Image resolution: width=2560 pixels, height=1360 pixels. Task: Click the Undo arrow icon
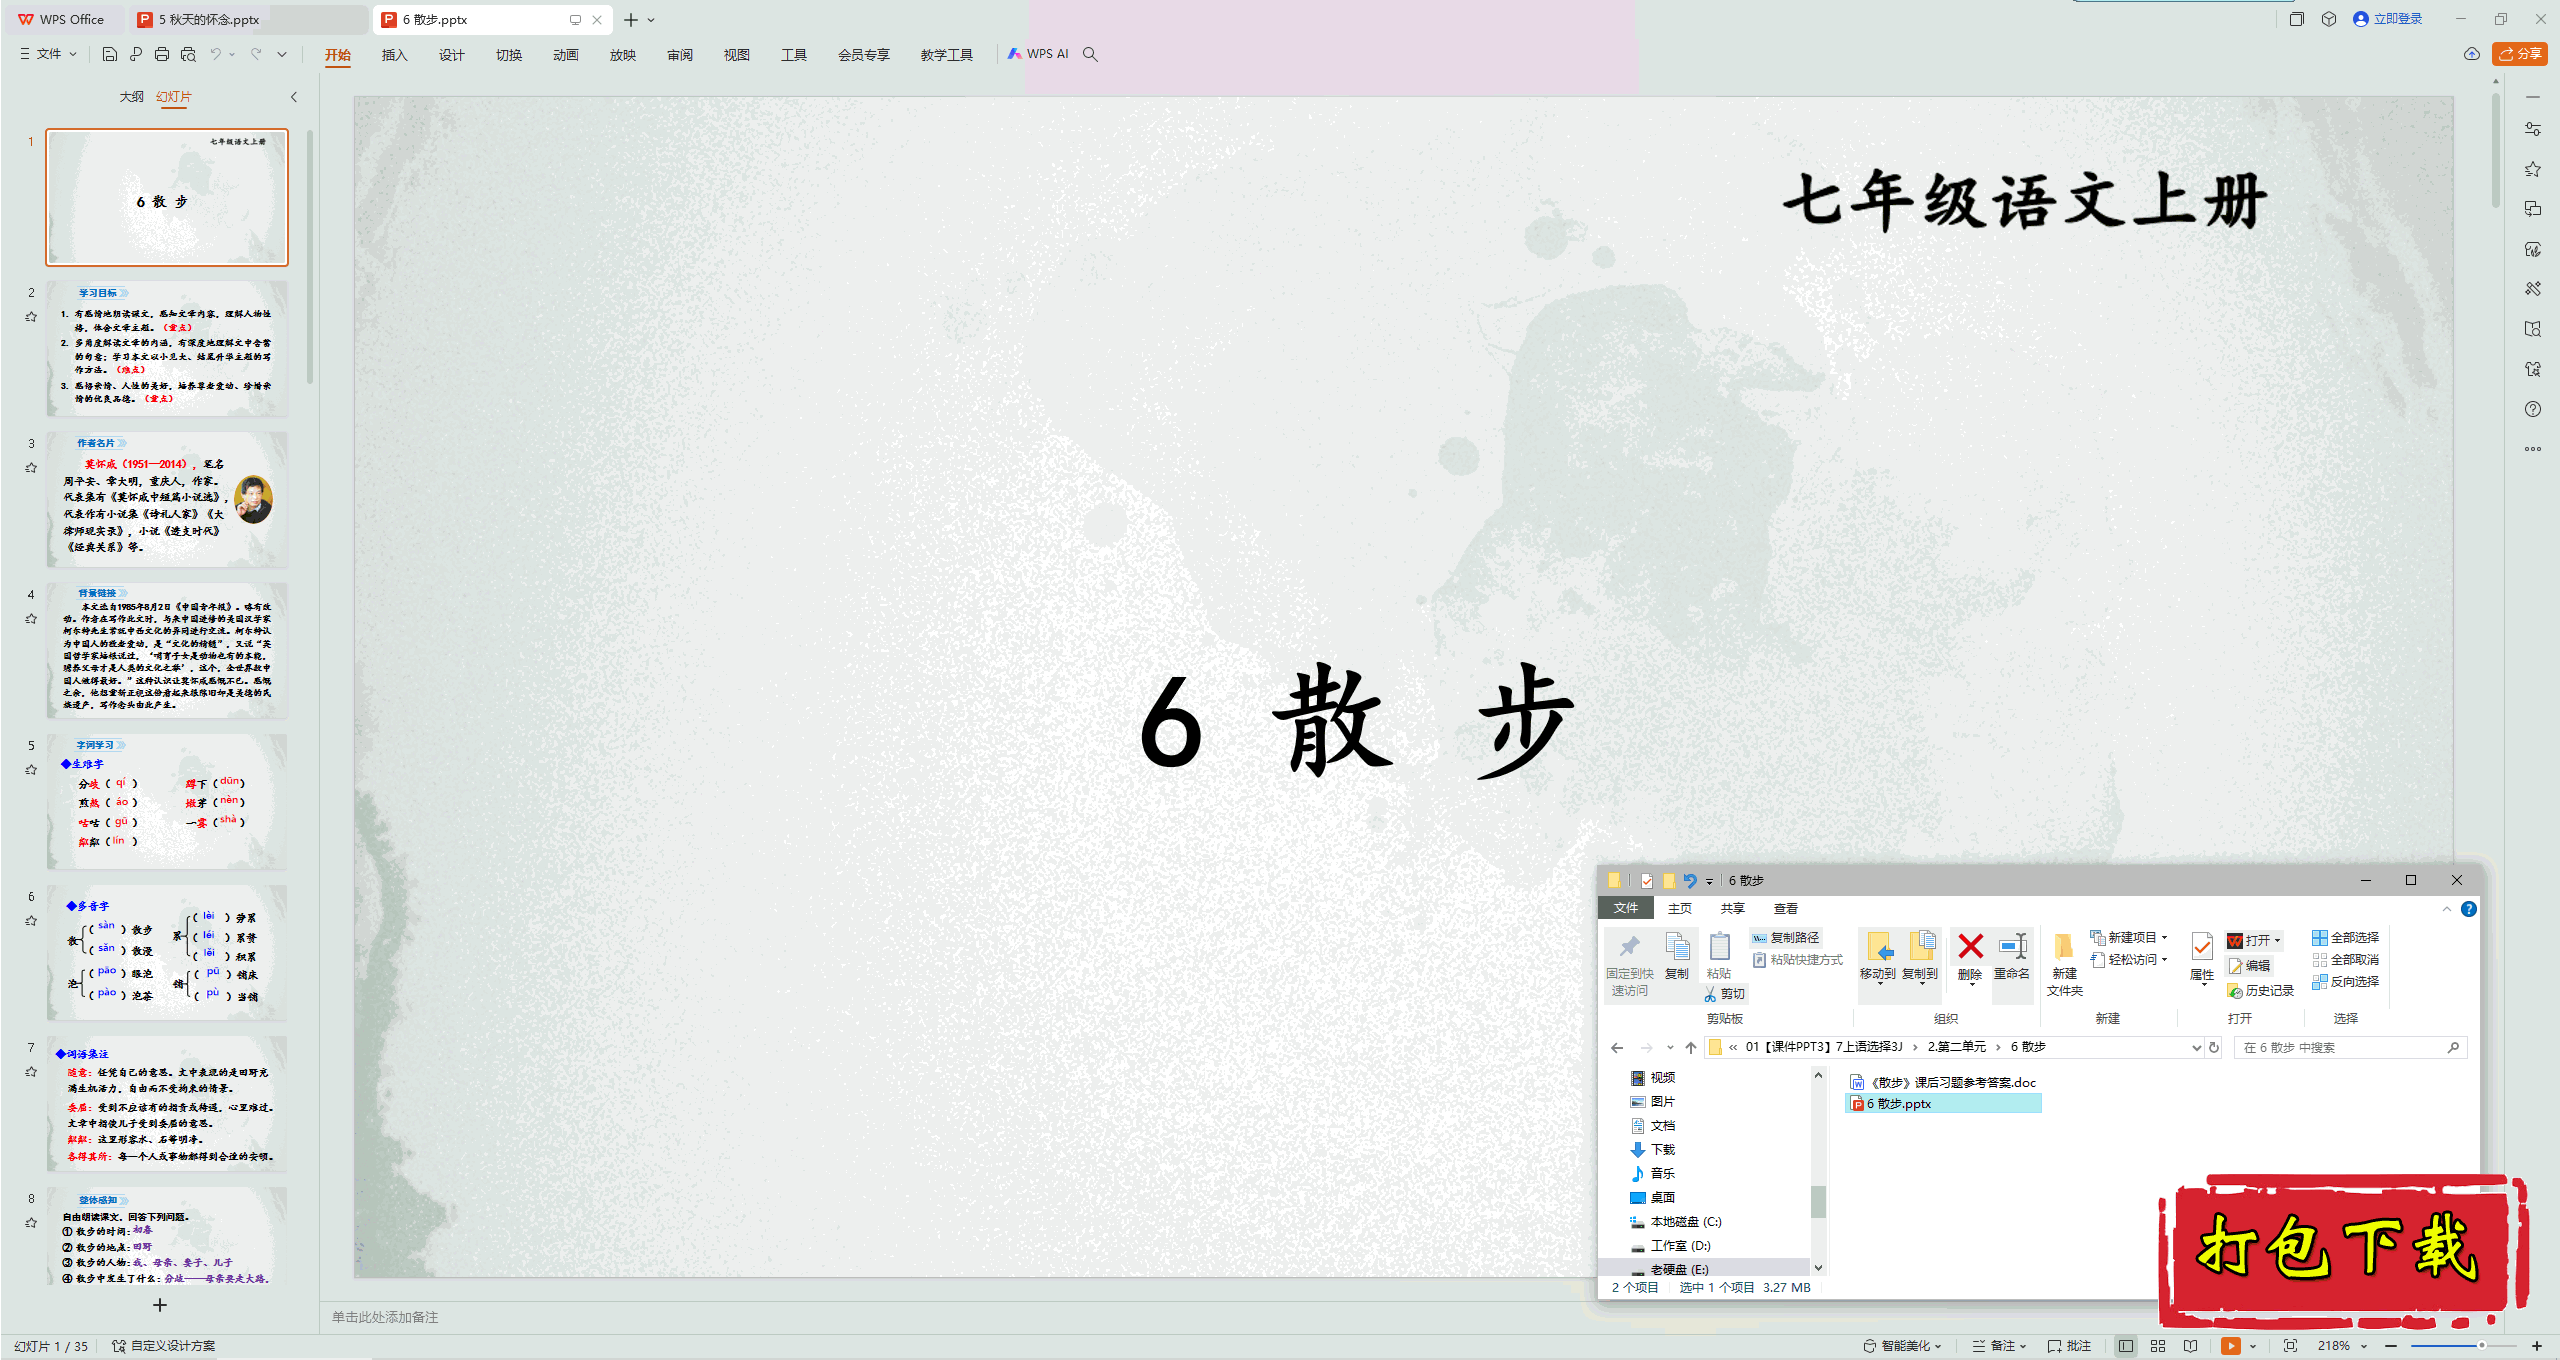point(215,54)
